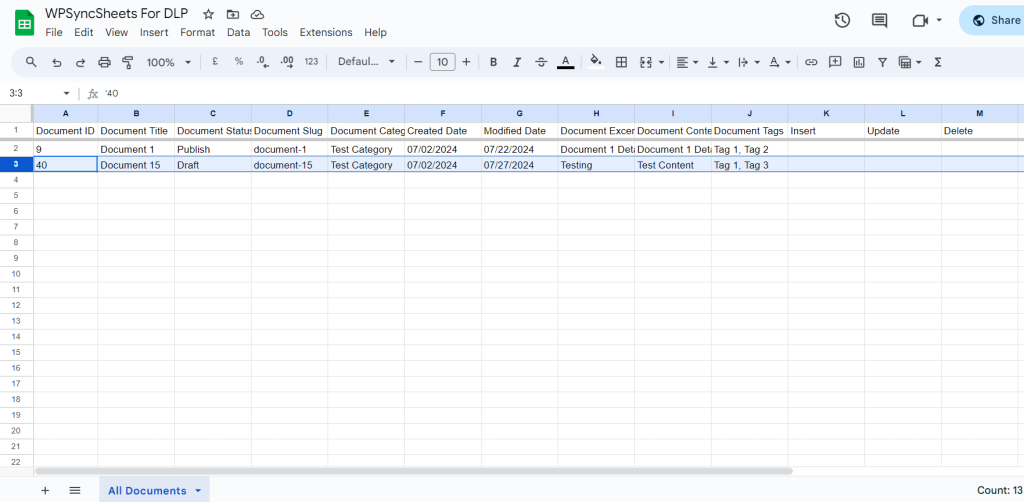Click the horizontal scrollbar thumb

point(413,471)
